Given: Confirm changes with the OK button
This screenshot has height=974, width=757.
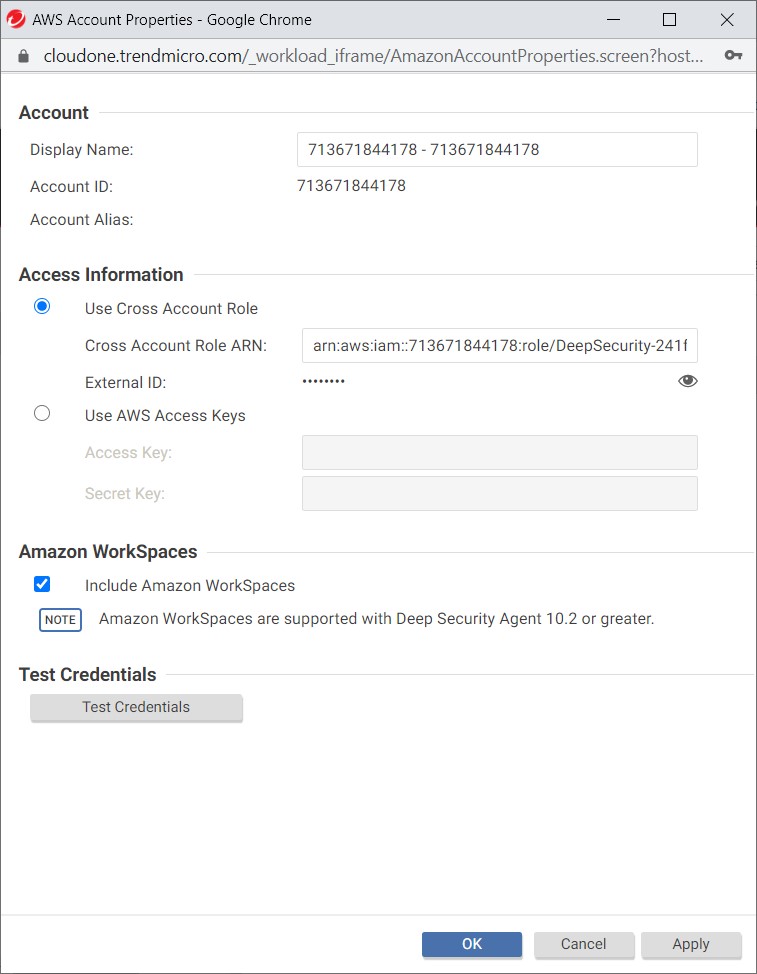Looking at the screenshot, I should pyautogui.click(x=472, y=944).
